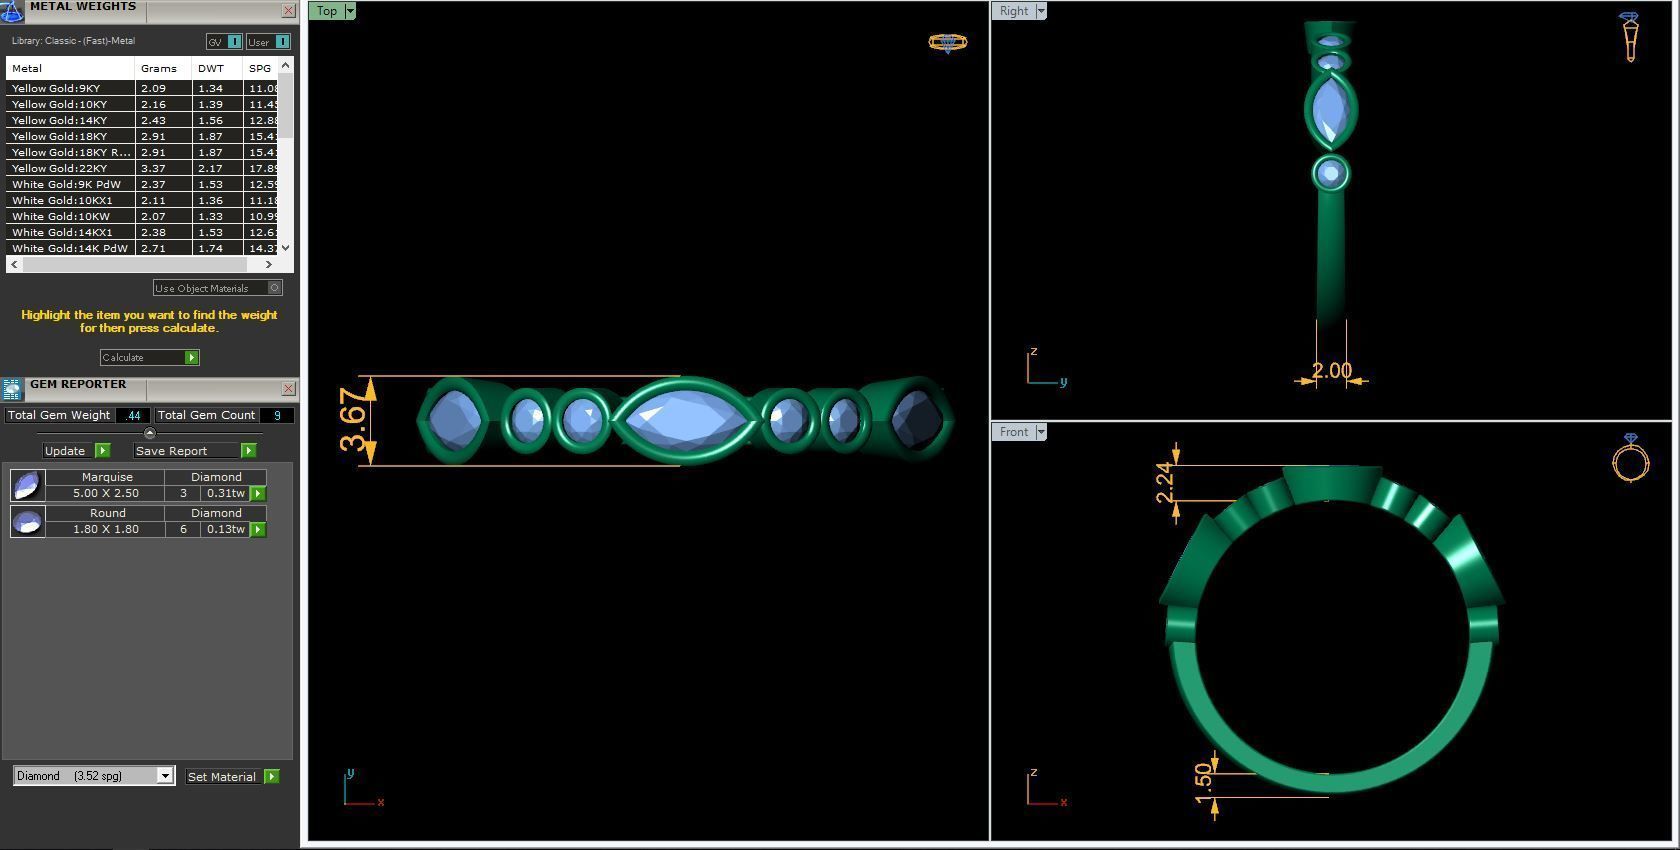Select the White Gold:10KX1 row
The height and width of the screenshot is (850, 1680).
tap(143, 200)
